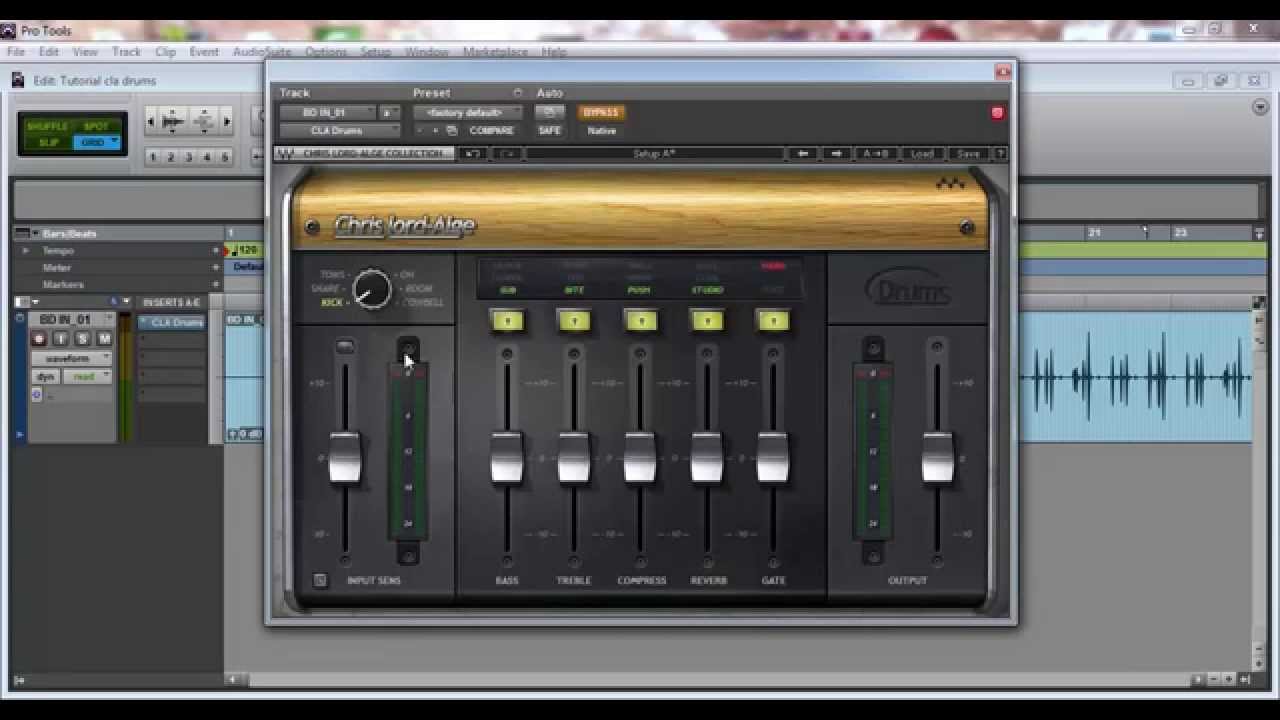Go to previous preset with left arrow
The height and width of the screenshot is (720, 1280).
802,153
